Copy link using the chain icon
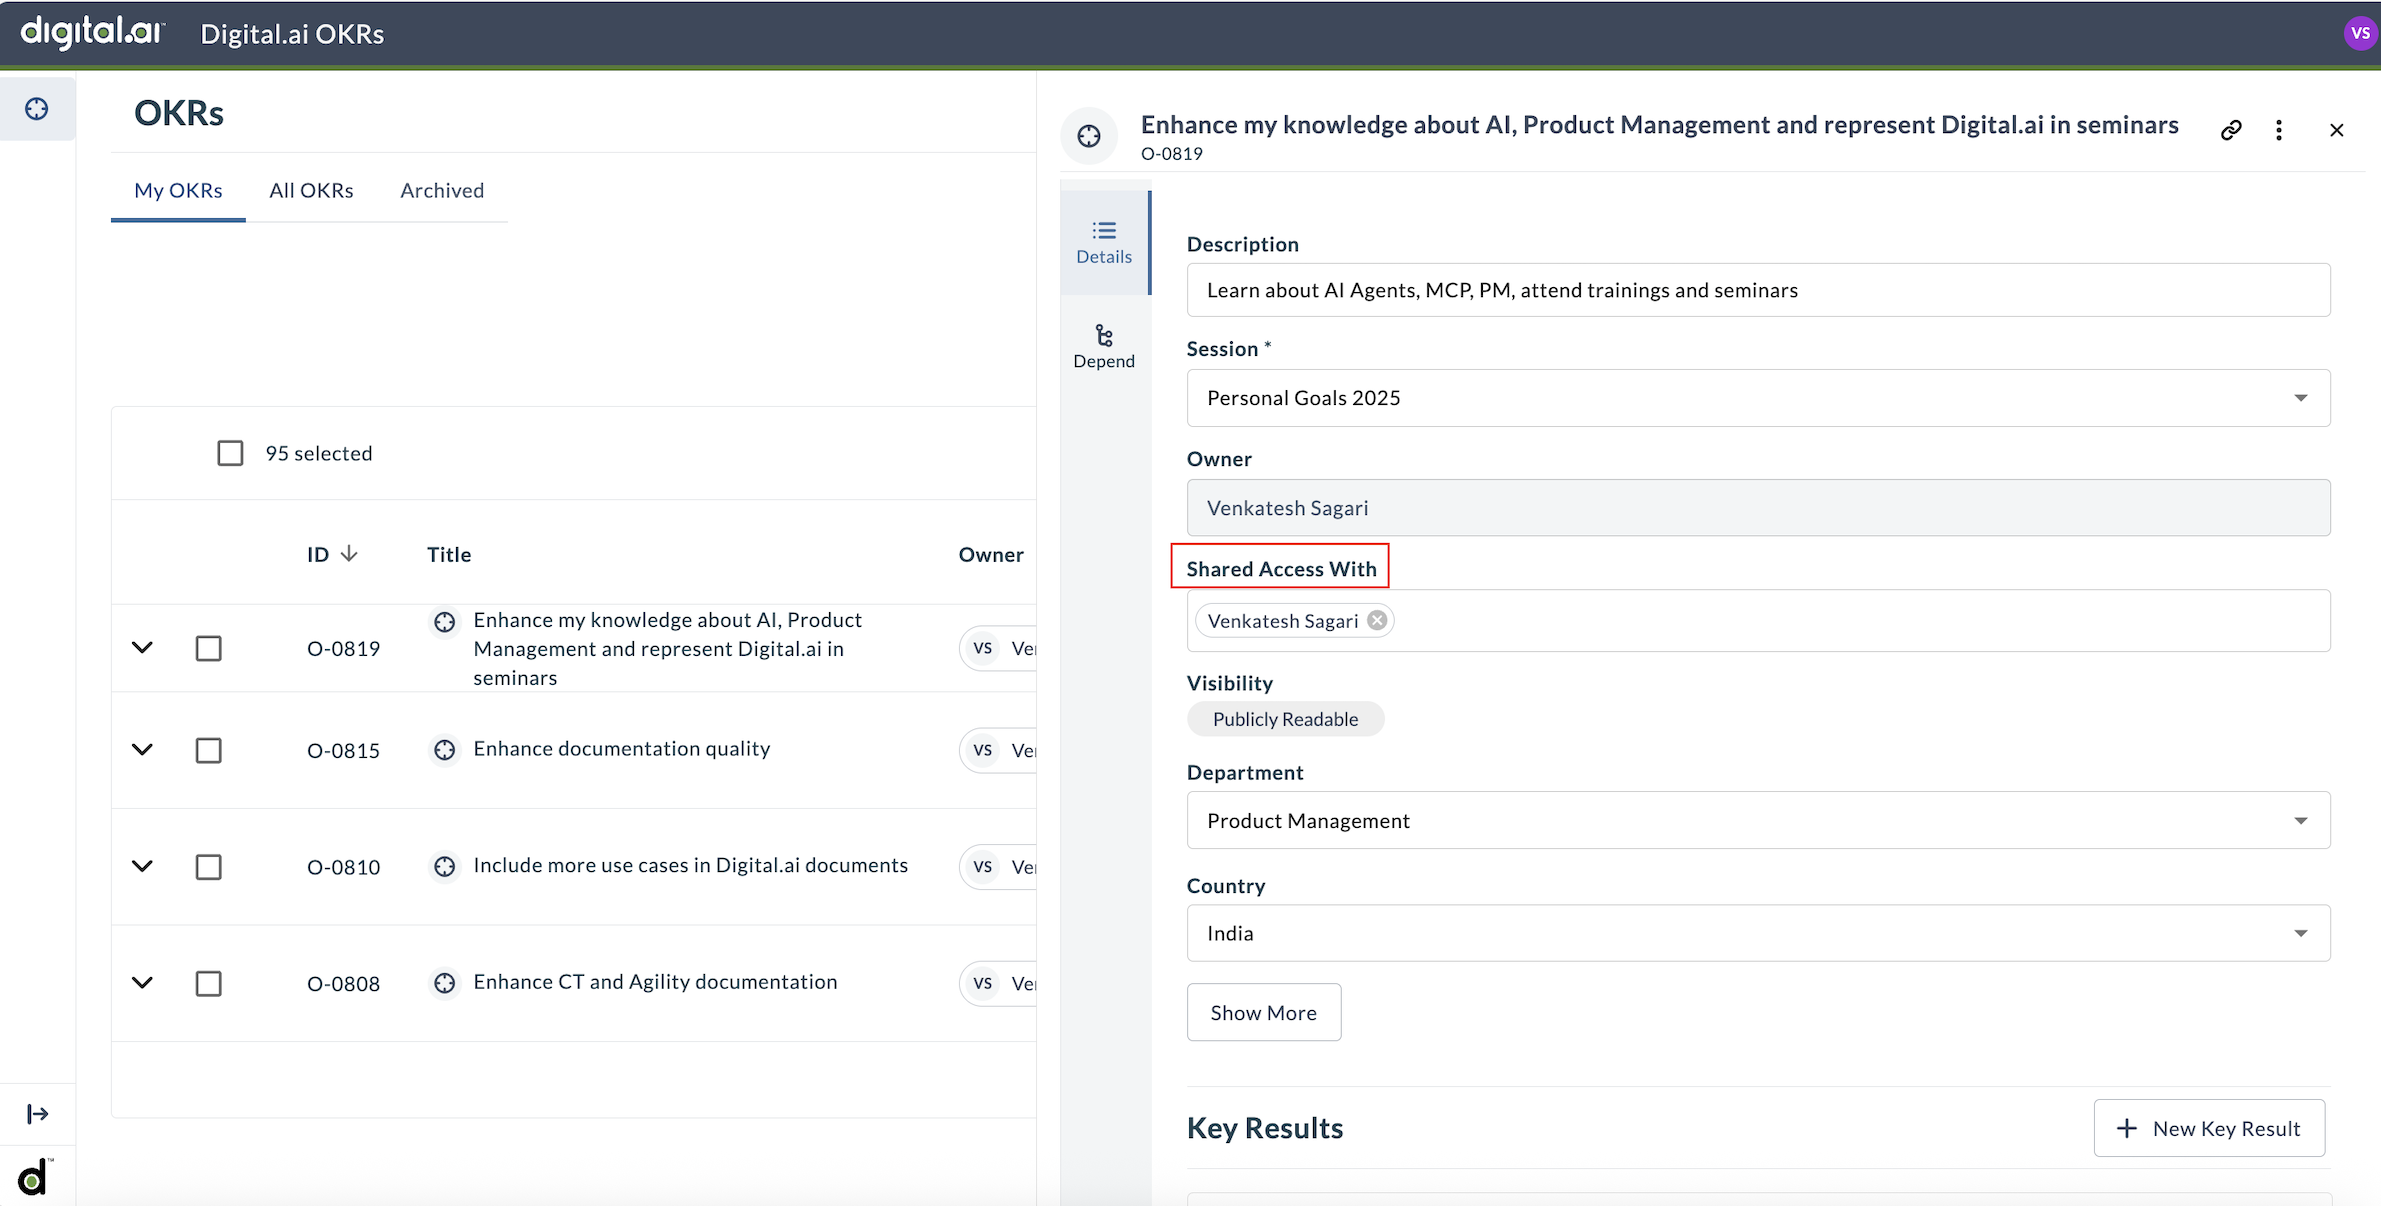This screenshot has width=2381, height=1206. pos(2231,130)
